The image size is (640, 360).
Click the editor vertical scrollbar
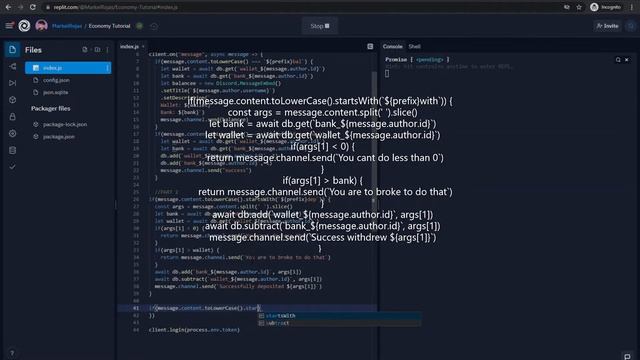(x=374, y=135)
